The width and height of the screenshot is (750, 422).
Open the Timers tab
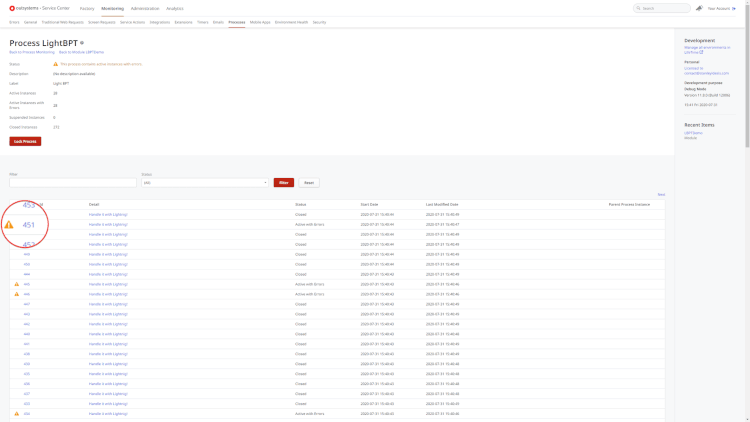click(203, 21)
